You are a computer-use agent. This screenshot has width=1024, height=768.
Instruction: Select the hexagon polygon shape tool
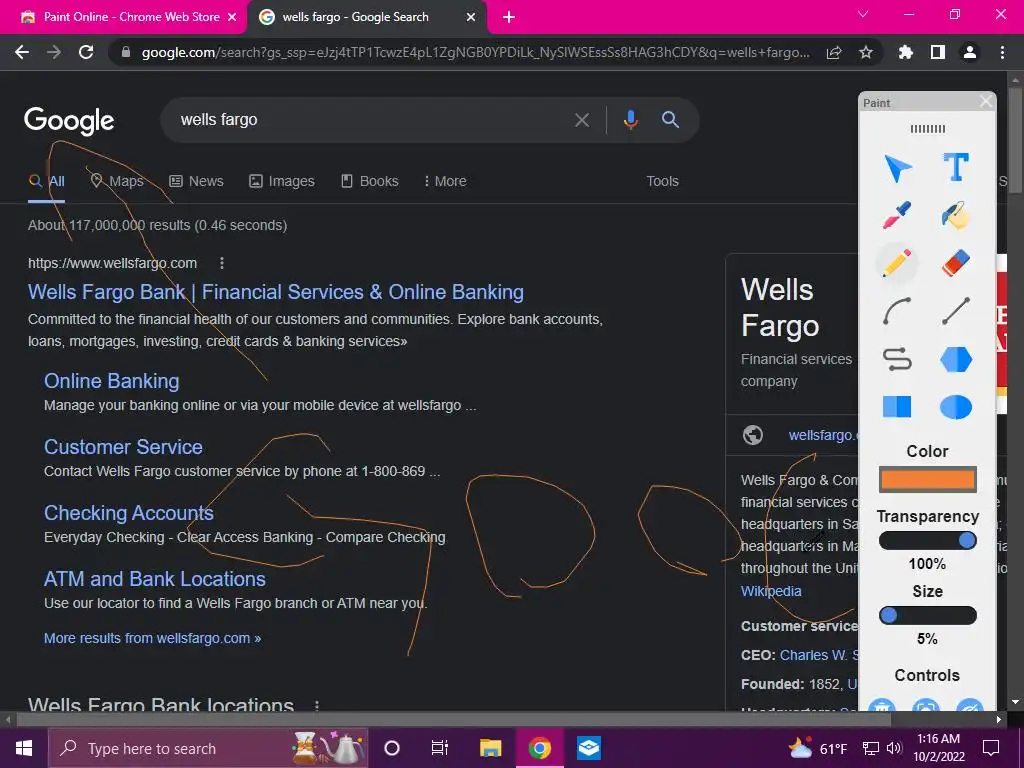point(956,359)
